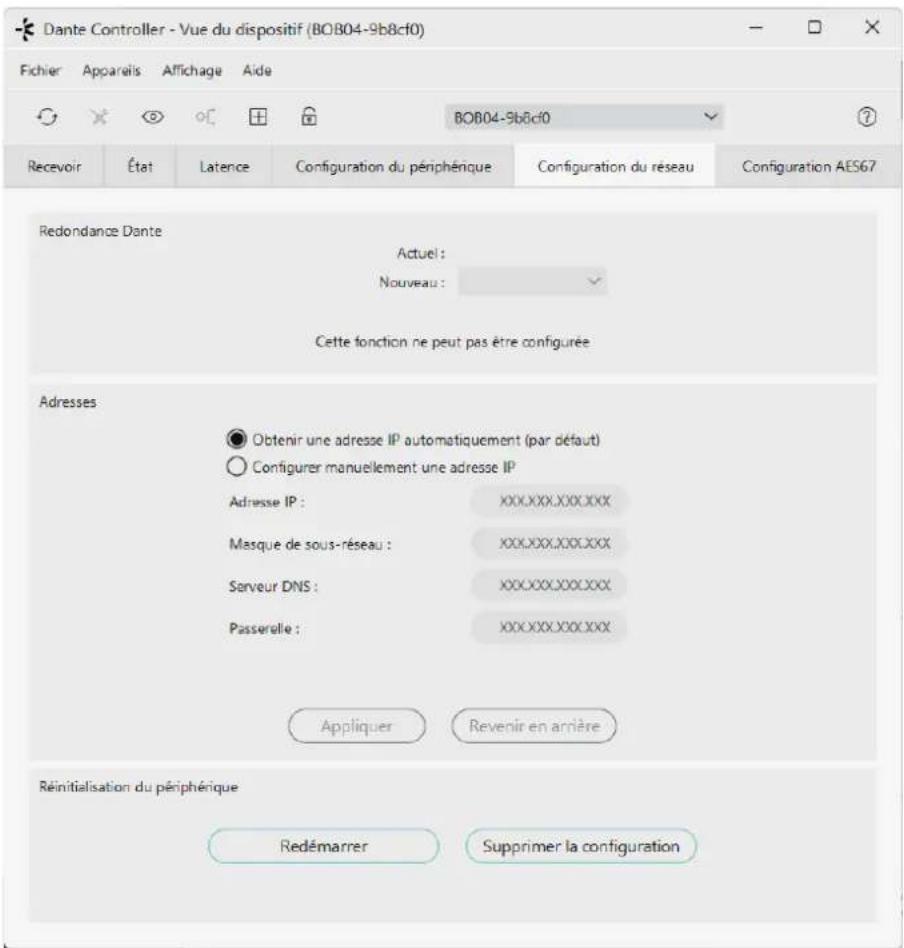Open the Affichage menu

coord(192,71)
